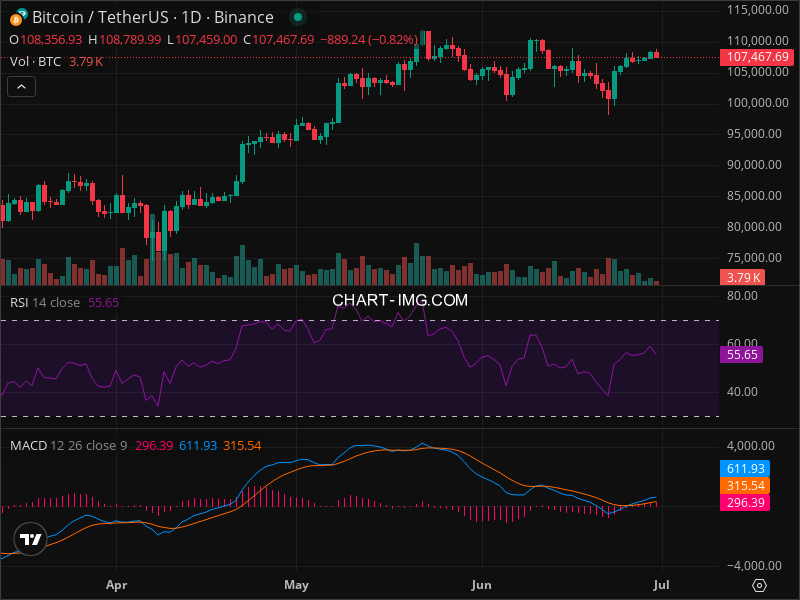Screen dimensions: 800x600
Task: Click the RSI value tag 55.65 on axis
Action: click(x=741, y=355)
